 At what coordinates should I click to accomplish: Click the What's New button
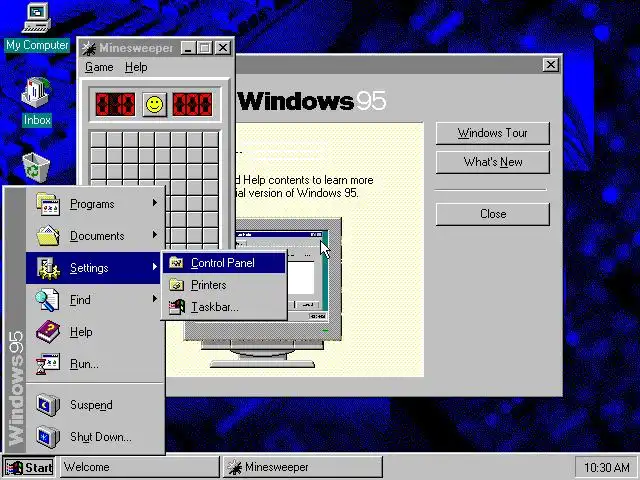493,162
